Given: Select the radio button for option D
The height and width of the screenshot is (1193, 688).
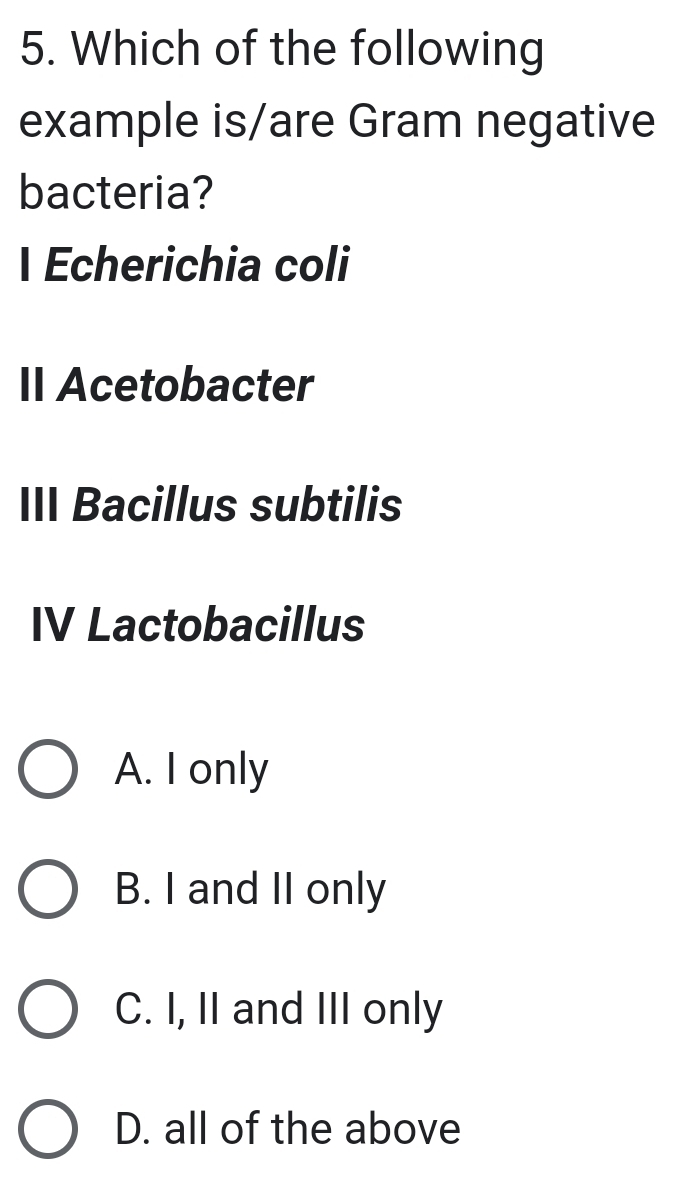Looking at the screenshot, I should click(x=48, y=1129).
